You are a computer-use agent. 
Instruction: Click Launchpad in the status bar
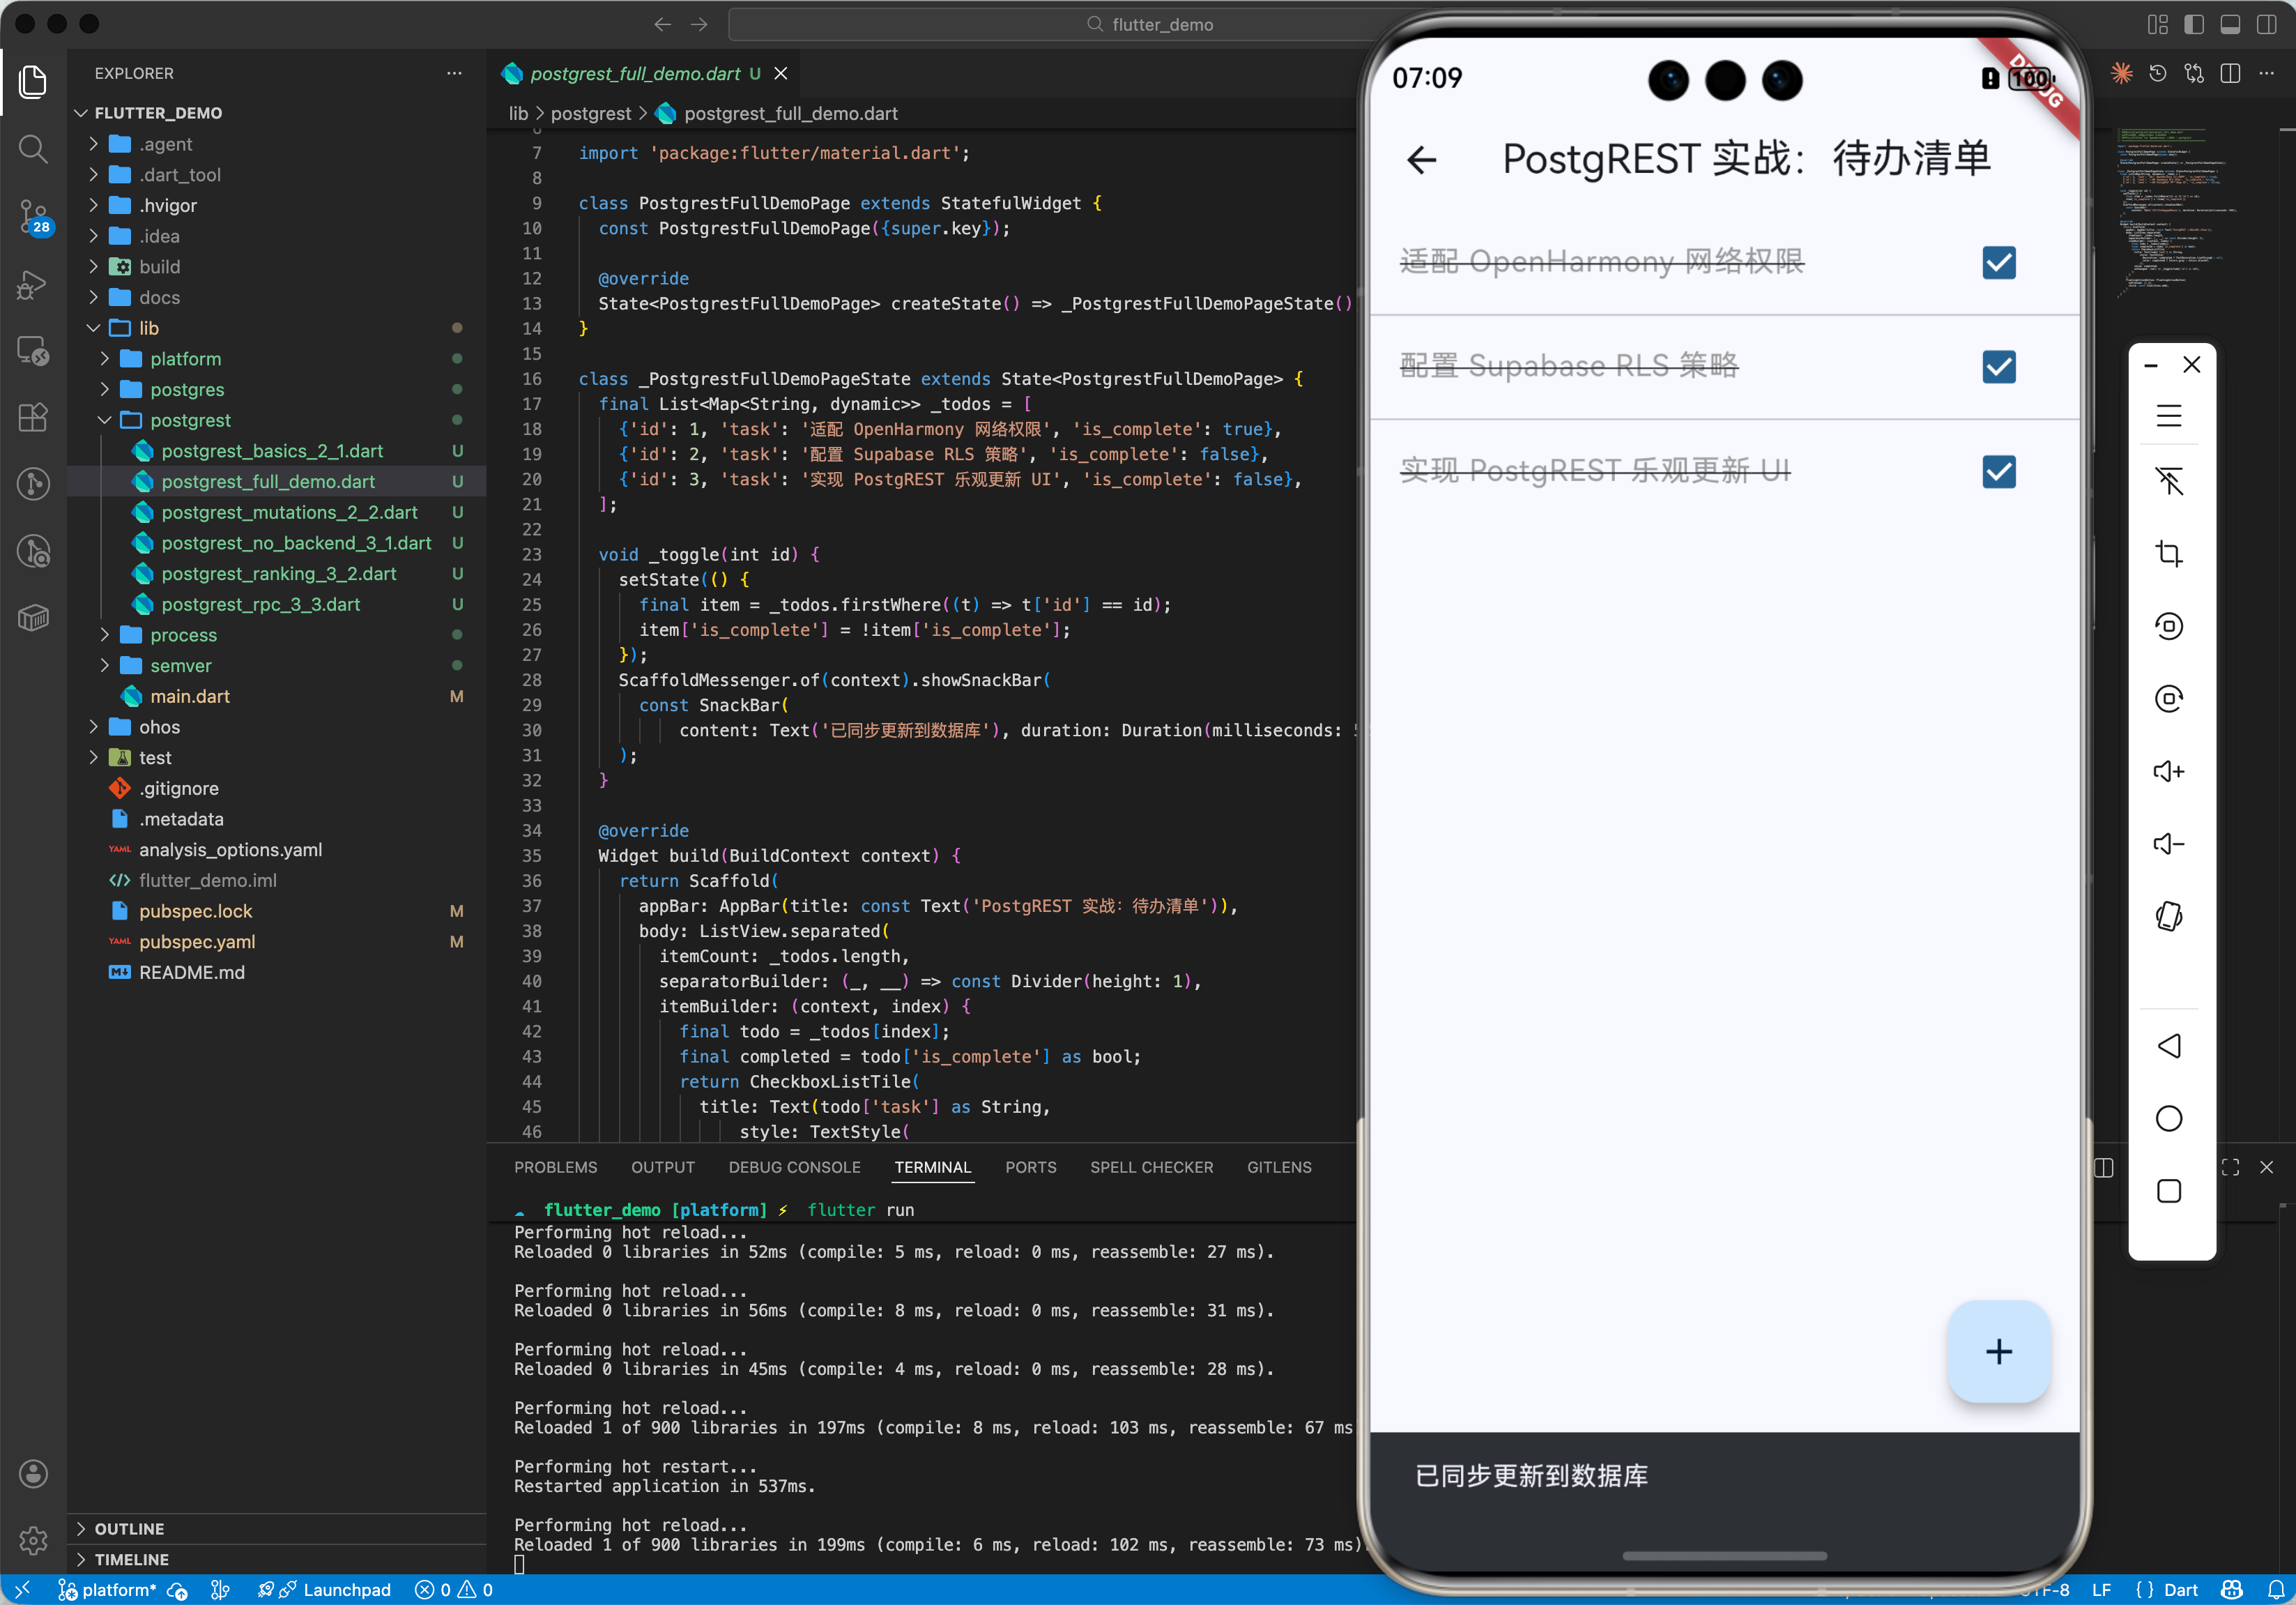point(346,1590)
